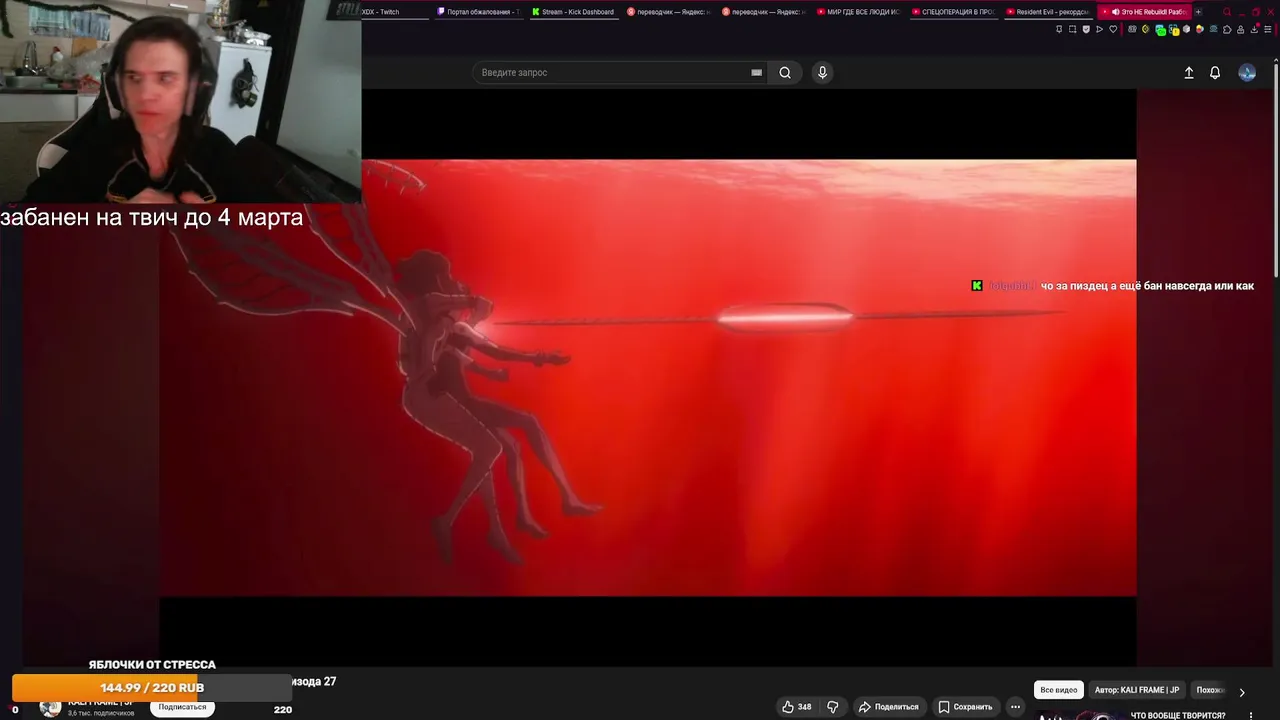Select the Все видео filter chip

pyautogui.click(x=1059, y=690)
